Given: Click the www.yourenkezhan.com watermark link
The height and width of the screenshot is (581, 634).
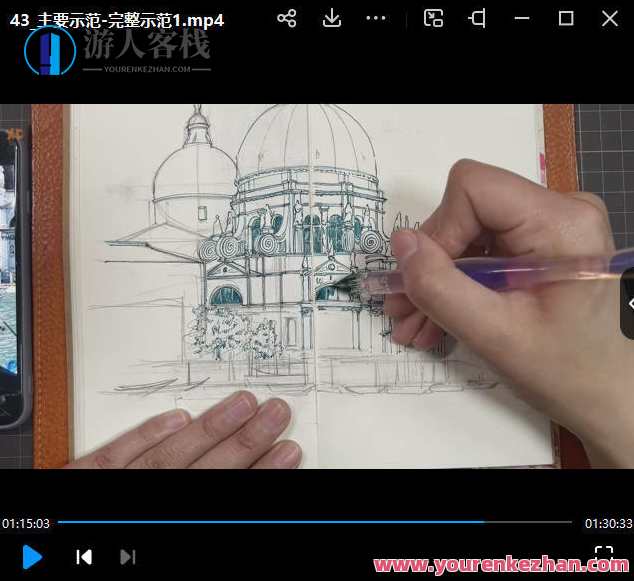Looking at the screenshot, I should tap(500, 566).
